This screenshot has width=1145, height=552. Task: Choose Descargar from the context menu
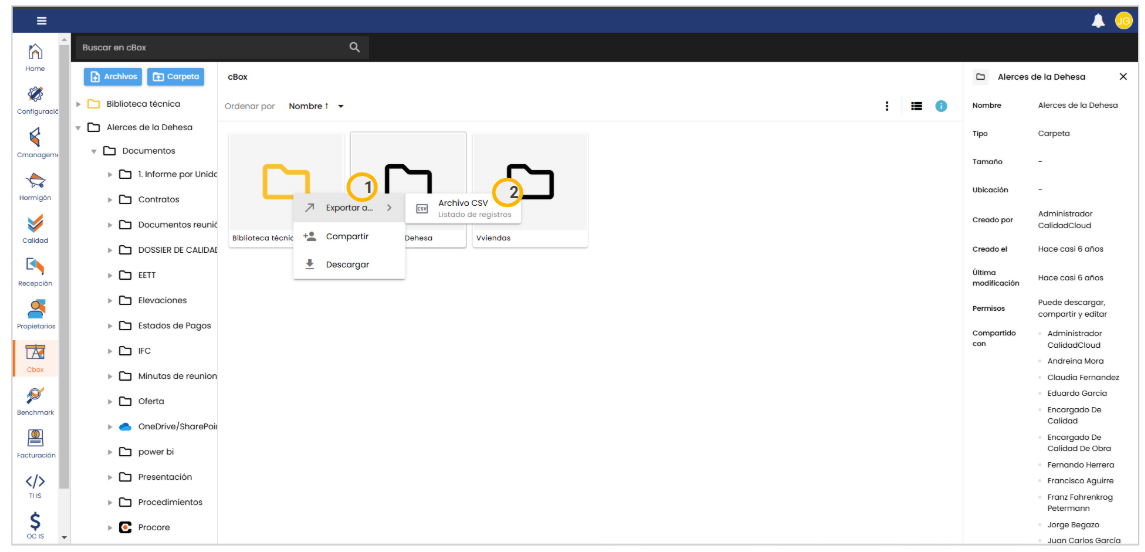click(347, 264)
